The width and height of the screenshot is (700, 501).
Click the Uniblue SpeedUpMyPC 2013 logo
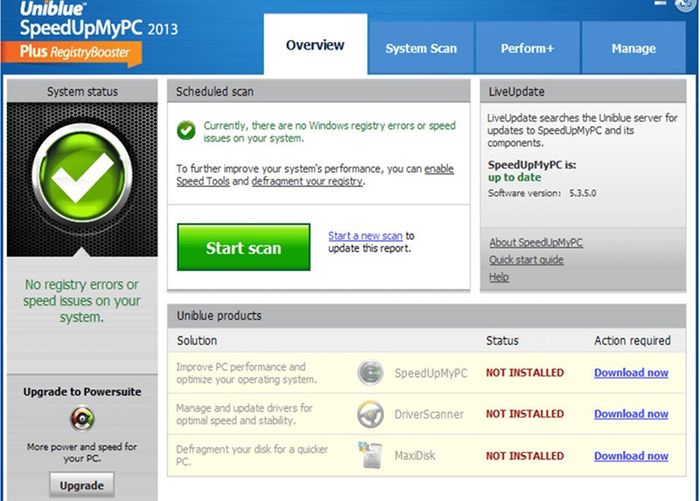pyautogui.click(x=98, y=19)
